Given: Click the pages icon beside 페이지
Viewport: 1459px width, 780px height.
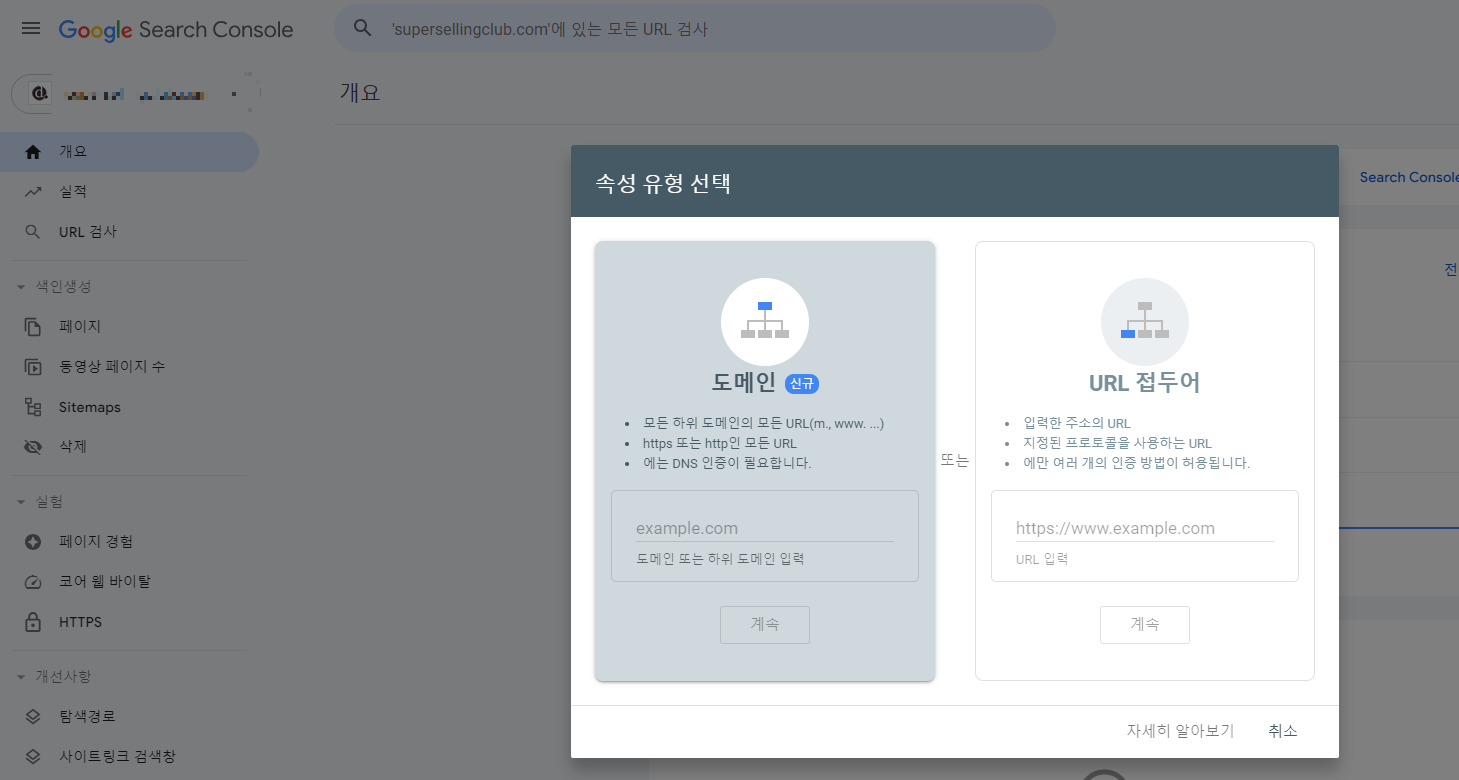Looking at the screenshot, I should pos(33,327).
